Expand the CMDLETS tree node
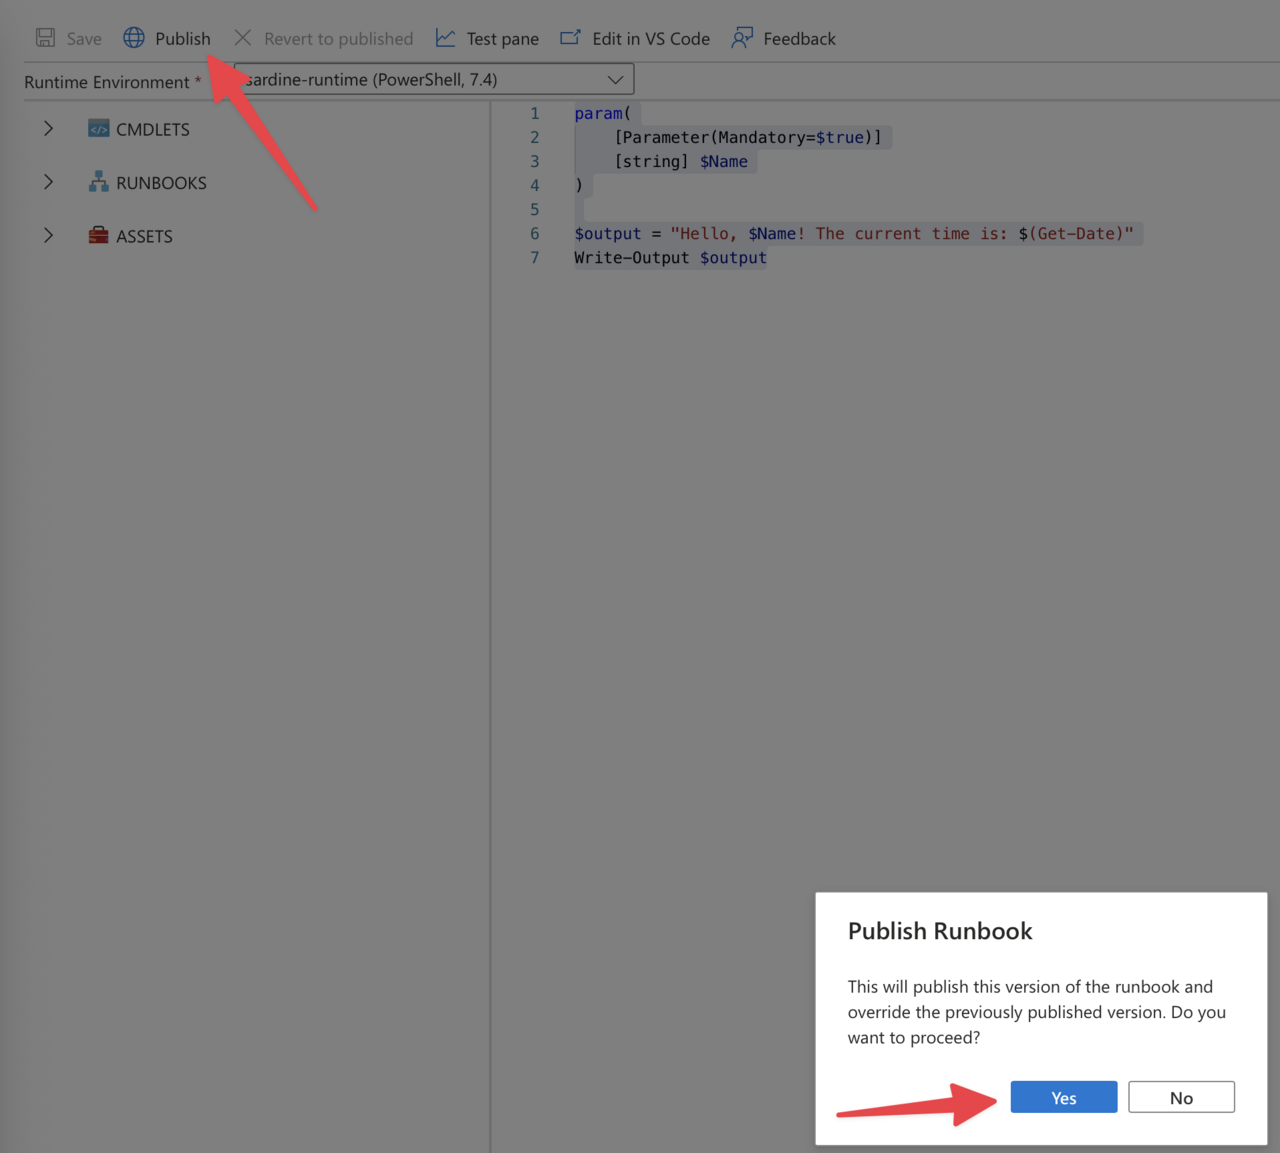This screenshot has width=1280, height=1153. [x=48, y=129]
